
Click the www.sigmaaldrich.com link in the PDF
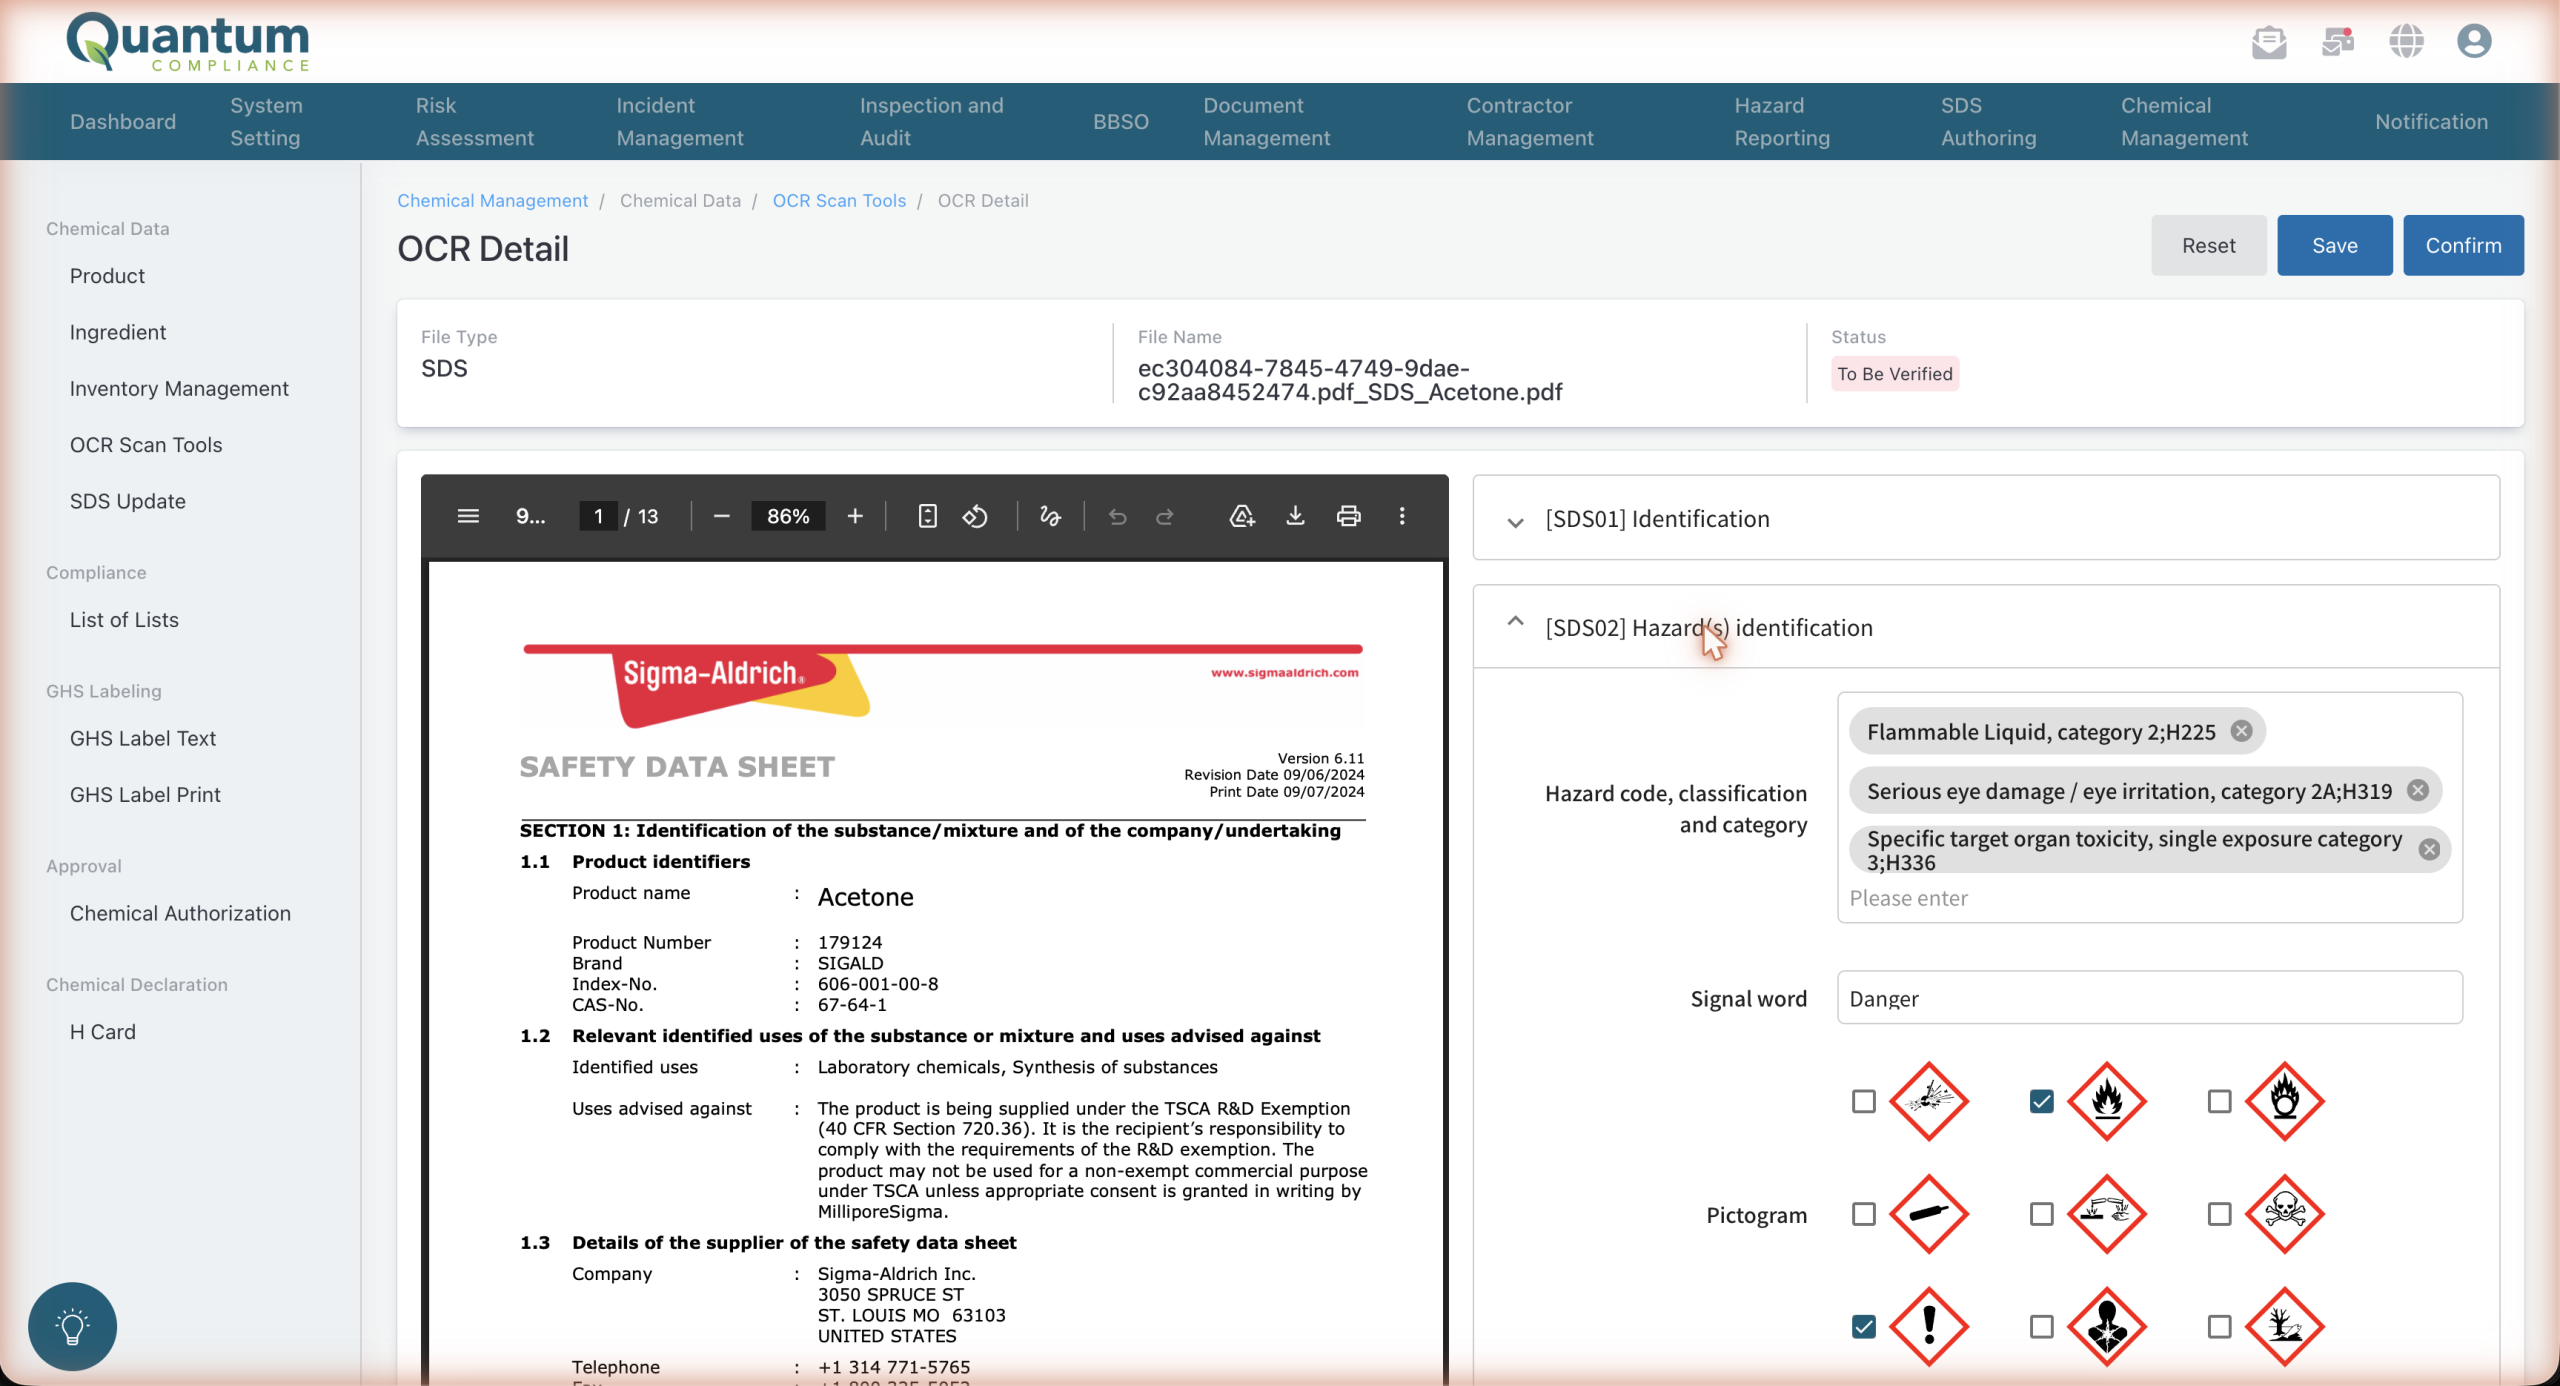coord(1284,672)
